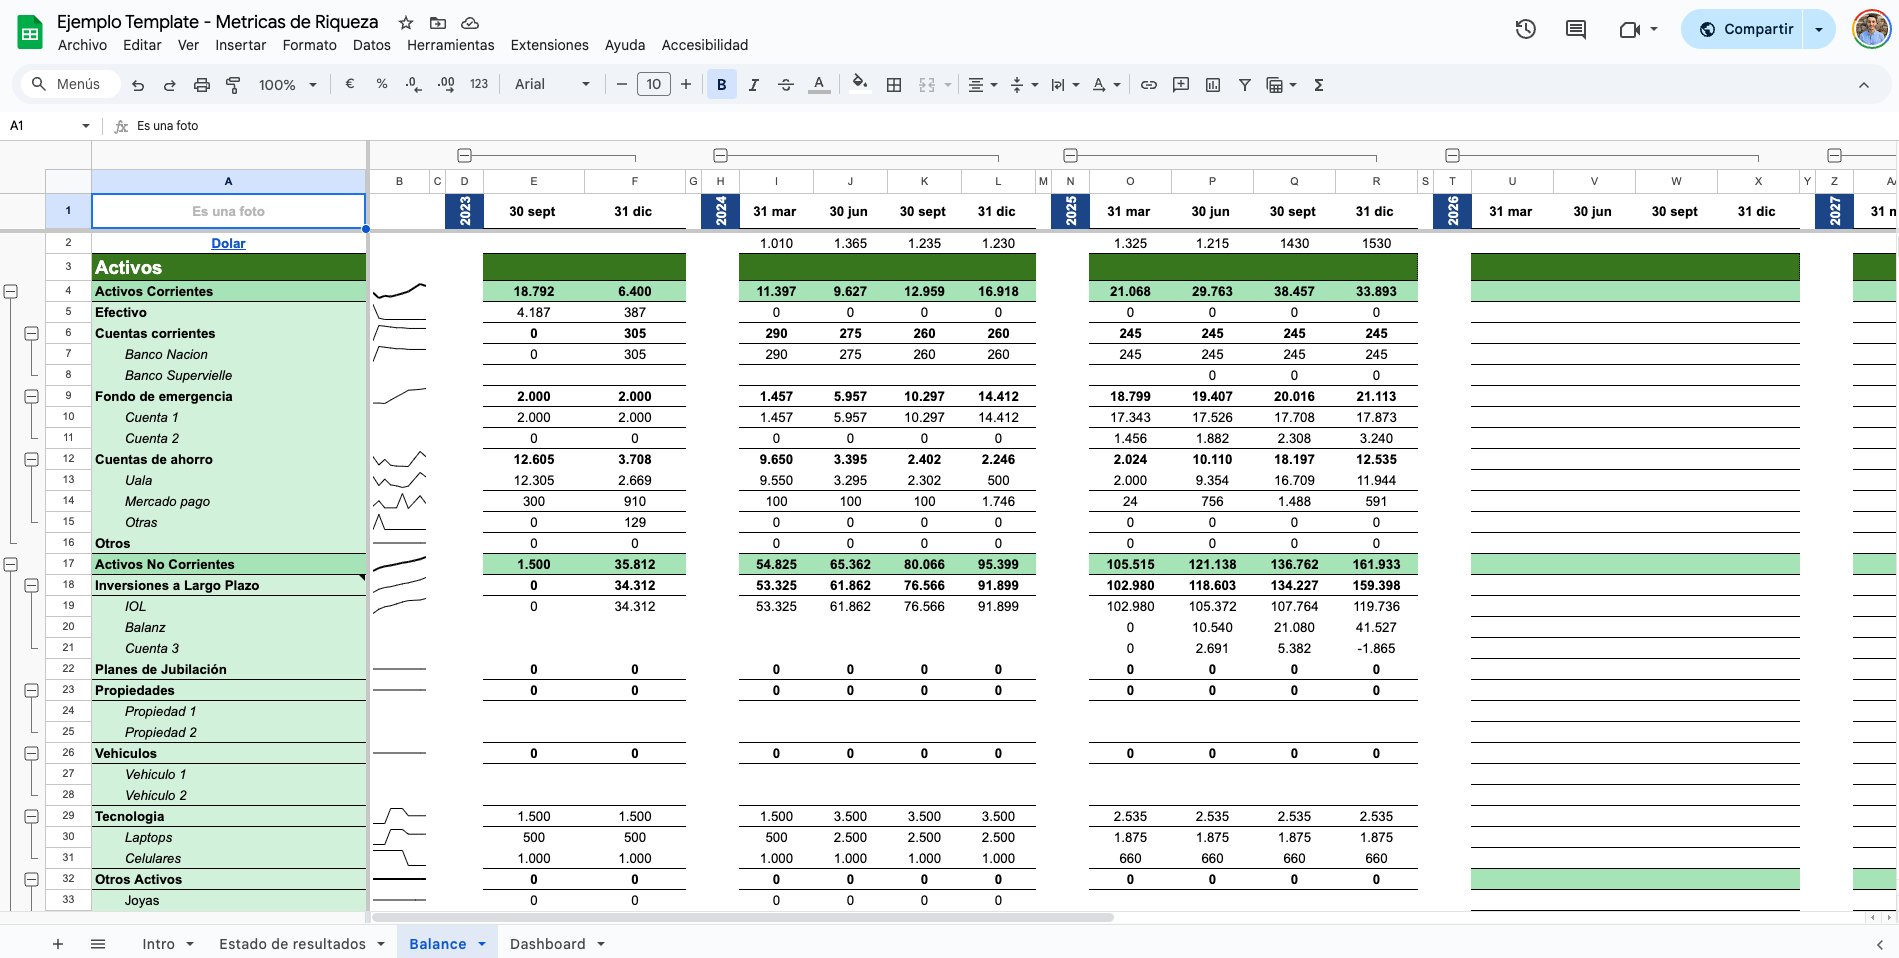The width and height of the screenshot is (1899, 958).
Task: Open the Arial font dropdown
Action: tap(552, 85)
